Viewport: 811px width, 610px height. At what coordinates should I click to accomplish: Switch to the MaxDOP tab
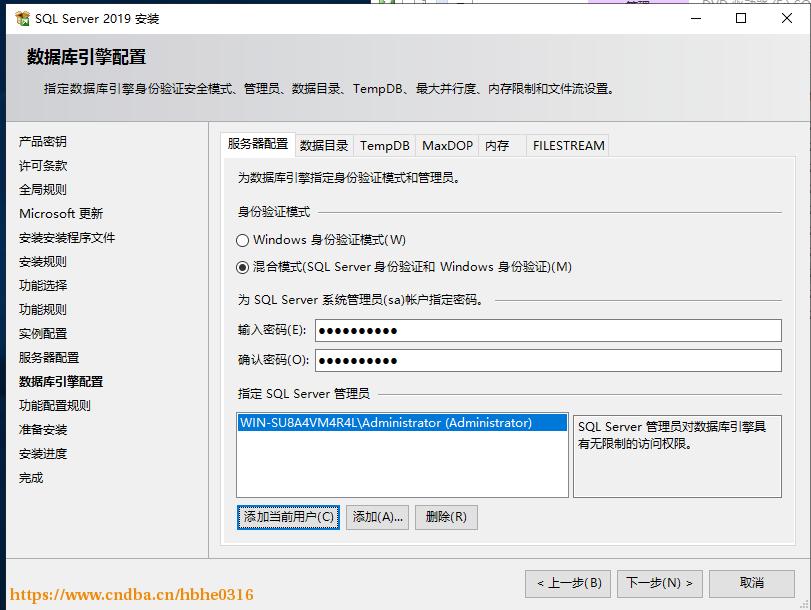pyautogui.click(x=447, y=146)
